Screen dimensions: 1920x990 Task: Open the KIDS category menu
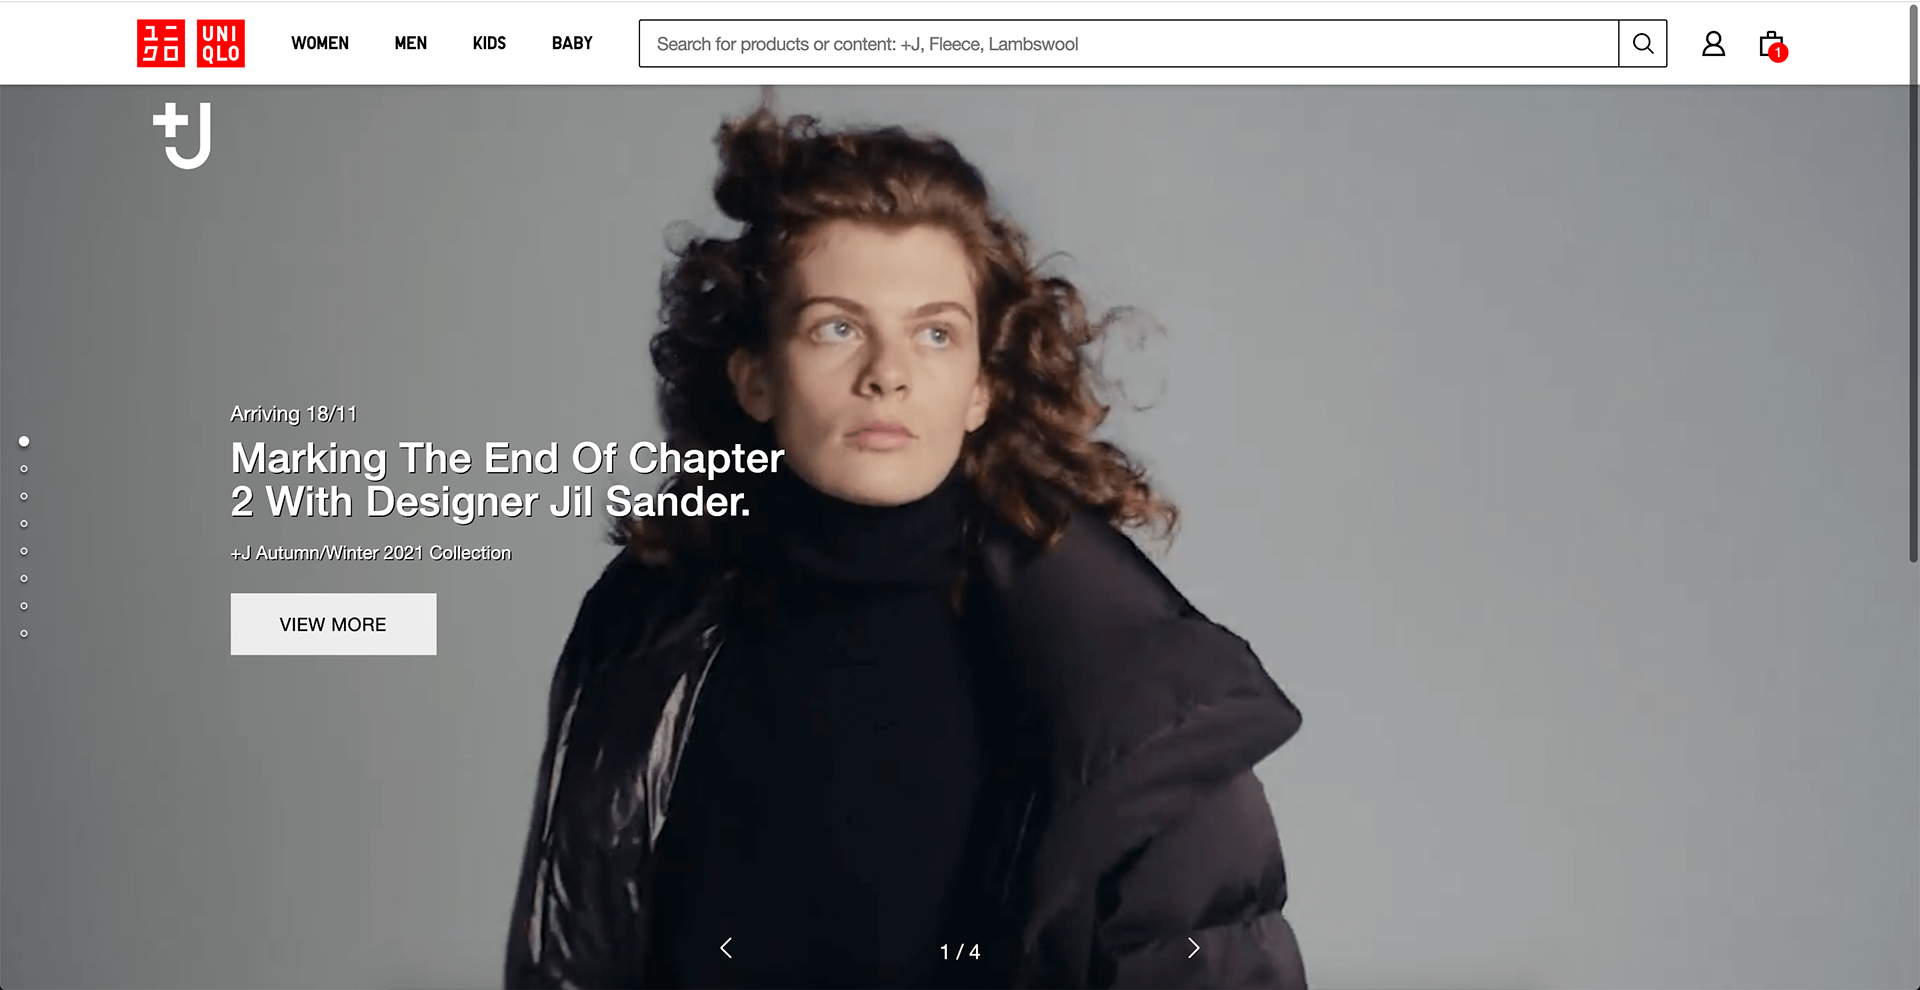click(x=489, y=44)
